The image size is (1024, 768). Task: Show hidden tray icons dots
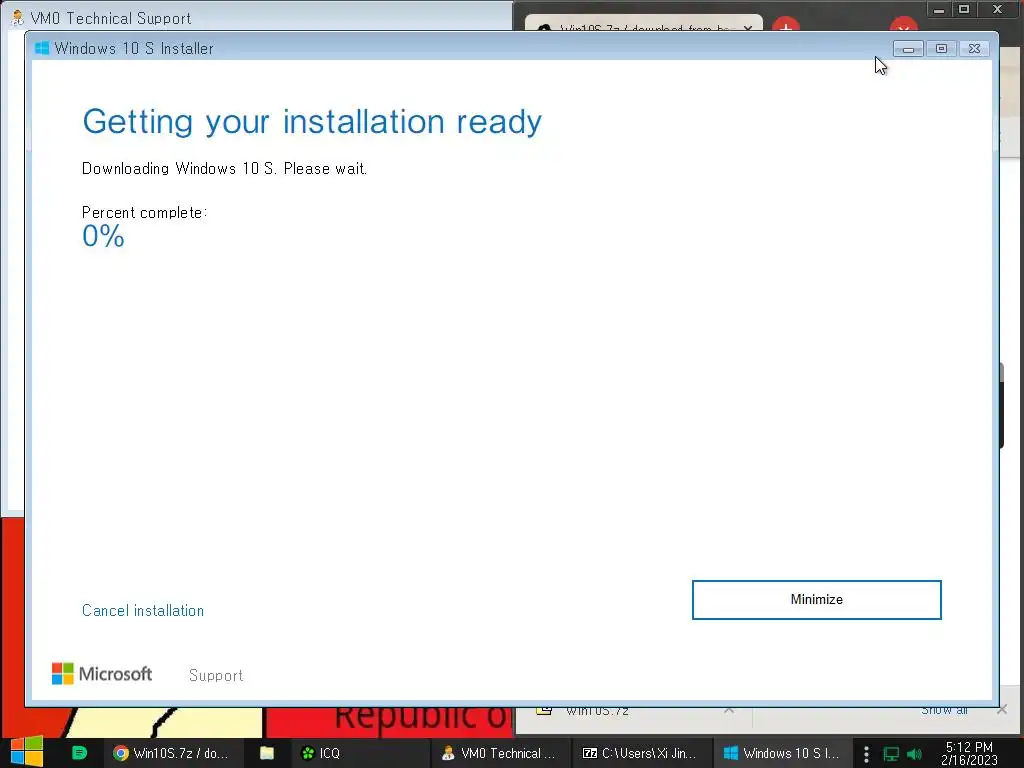tap(866, 754)
